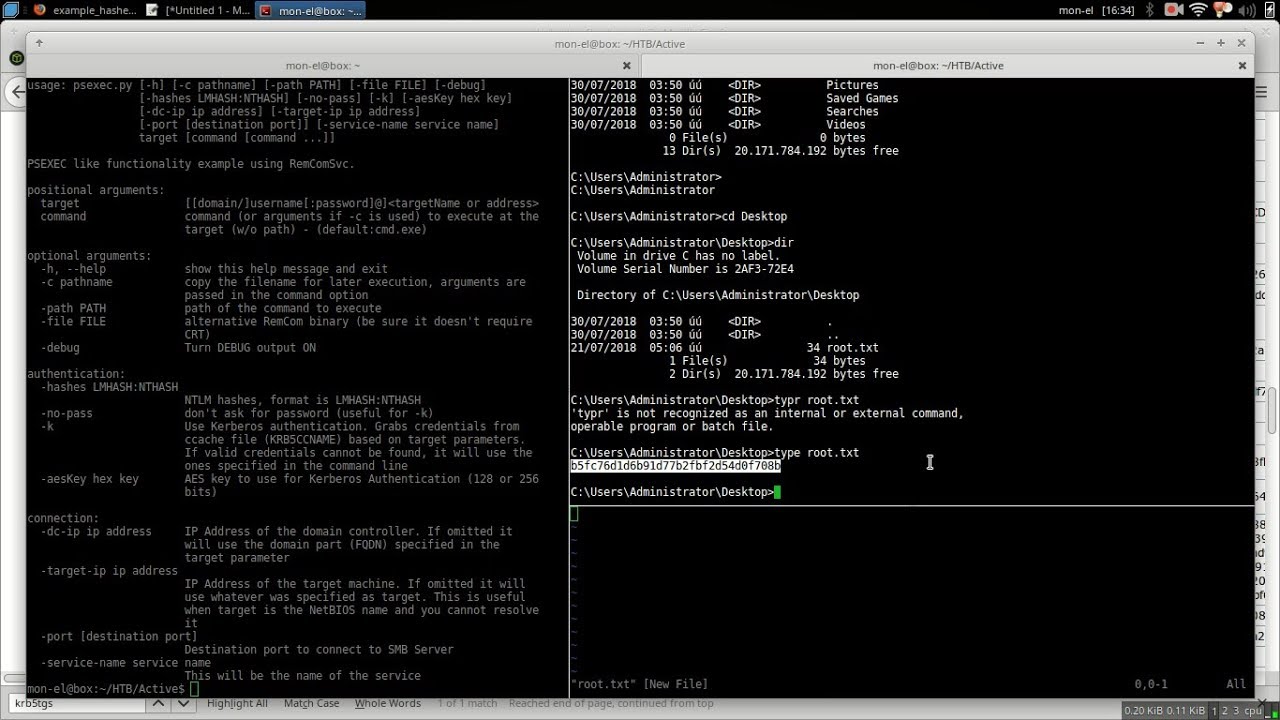Viewport: 1280px width, 720px height.
Task: Click the terminal window menu arrow icon
Action: [x=39, y=44]
